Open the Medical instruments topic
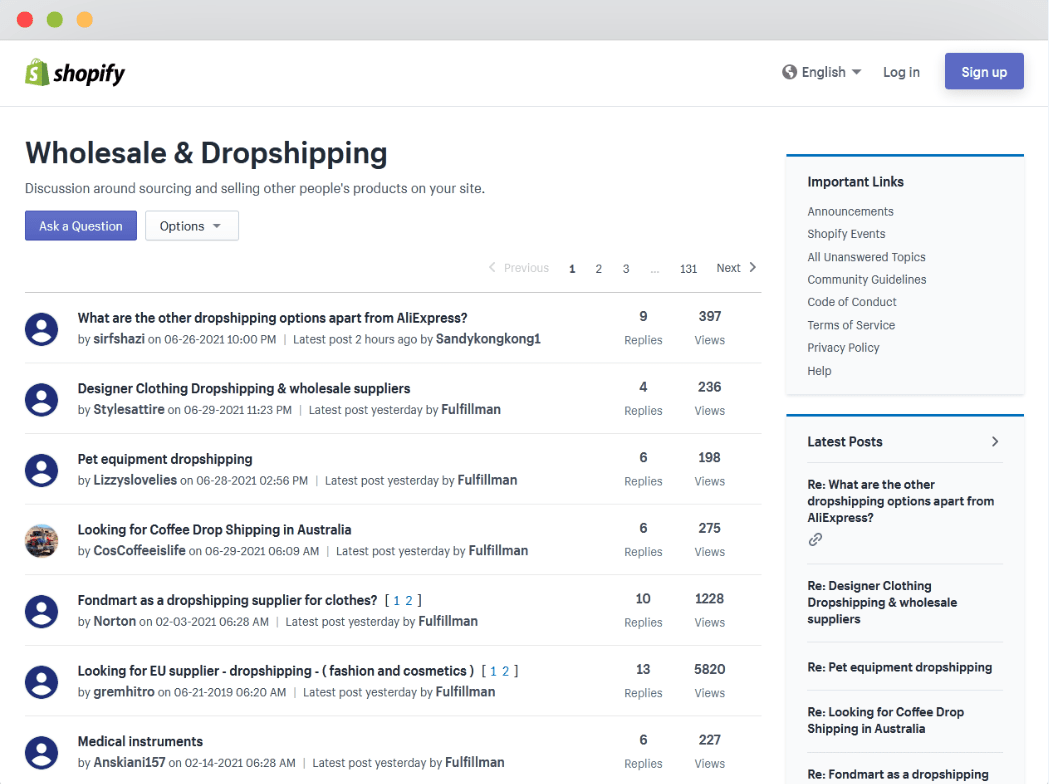This screenshot has height=784, width=1049. point(140,741)
